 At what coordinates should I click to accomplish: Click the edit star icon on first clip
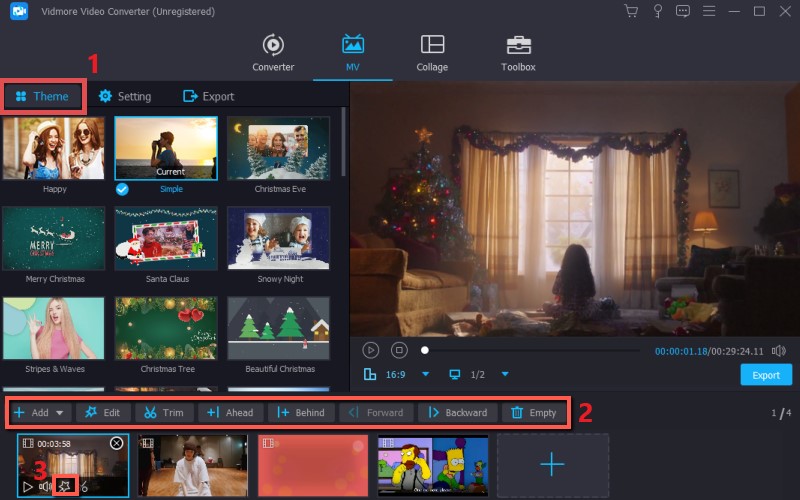click(65, 486)
